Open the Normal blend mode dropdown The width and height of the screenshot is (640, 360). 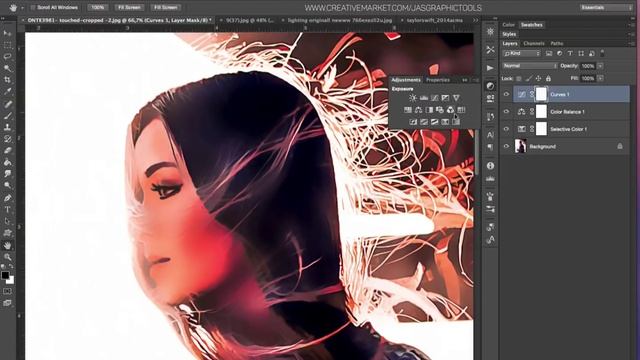click(530, 66)
